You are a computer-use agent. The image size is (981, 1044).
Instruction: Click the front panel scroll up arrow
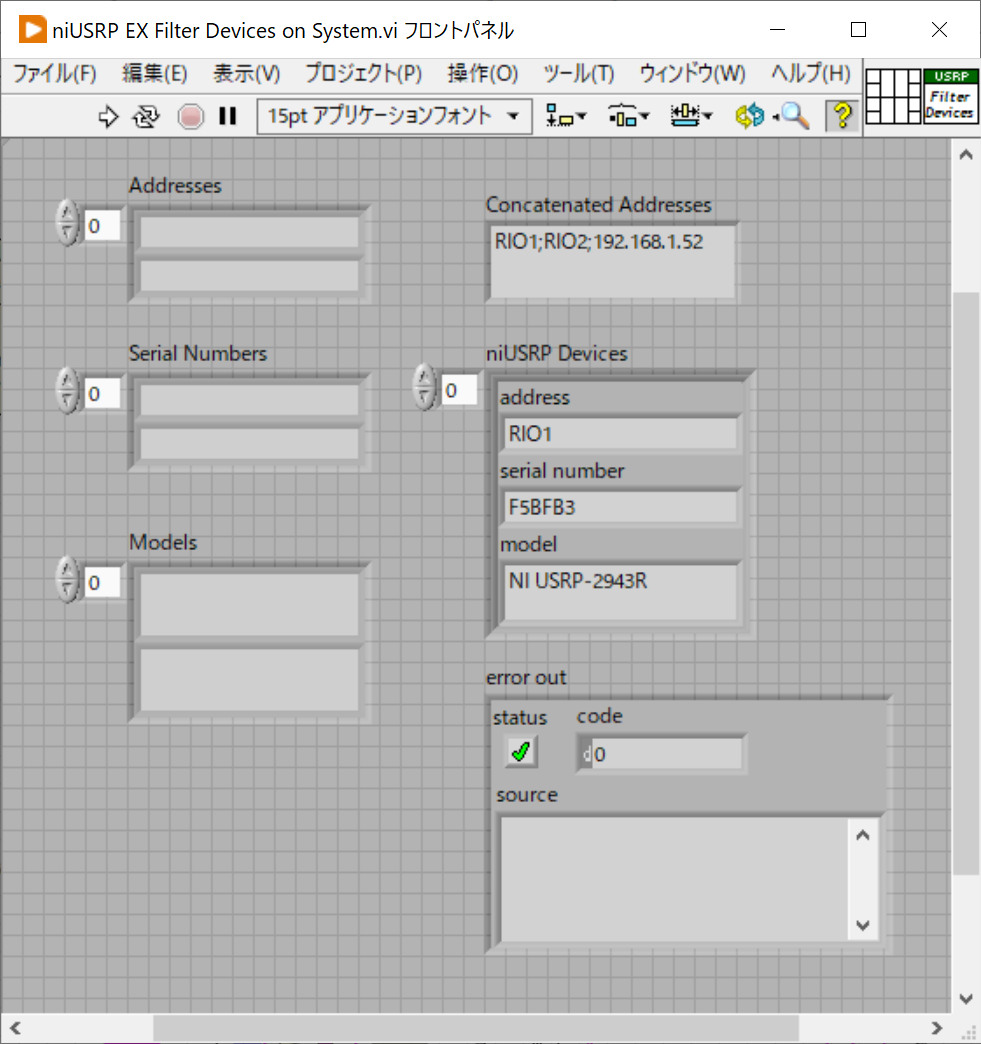(x=966, y=155)
